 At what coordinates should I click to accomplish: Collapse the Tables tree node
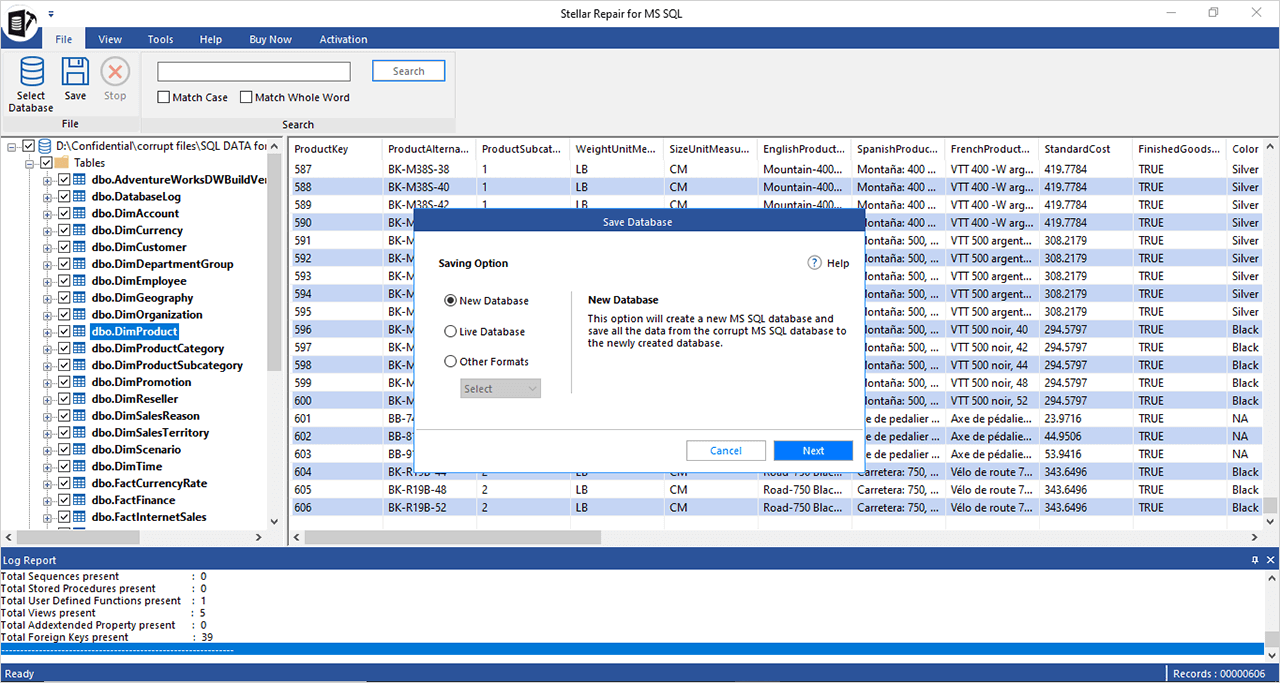click(30, 163)
